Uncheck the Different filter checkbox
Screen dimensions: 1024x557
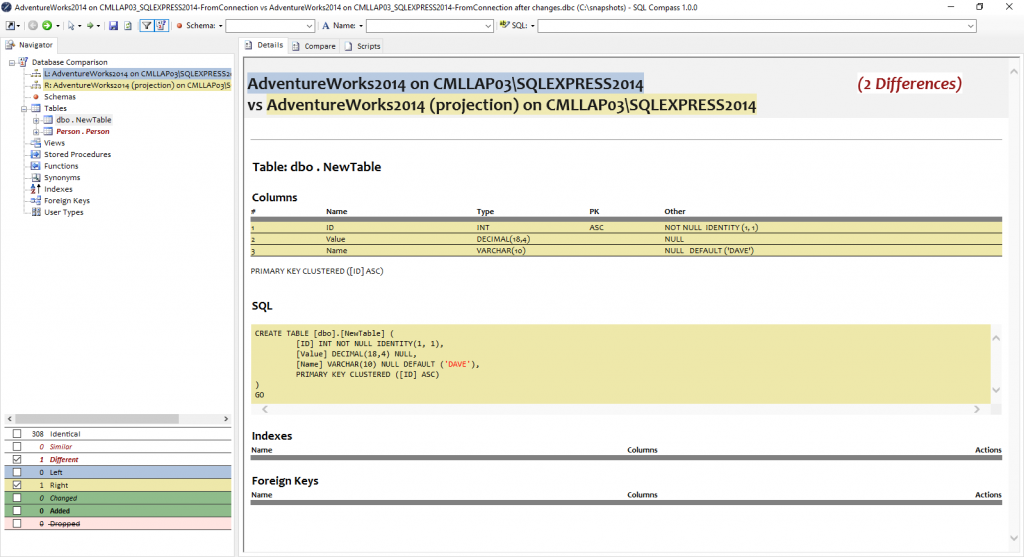16,460
